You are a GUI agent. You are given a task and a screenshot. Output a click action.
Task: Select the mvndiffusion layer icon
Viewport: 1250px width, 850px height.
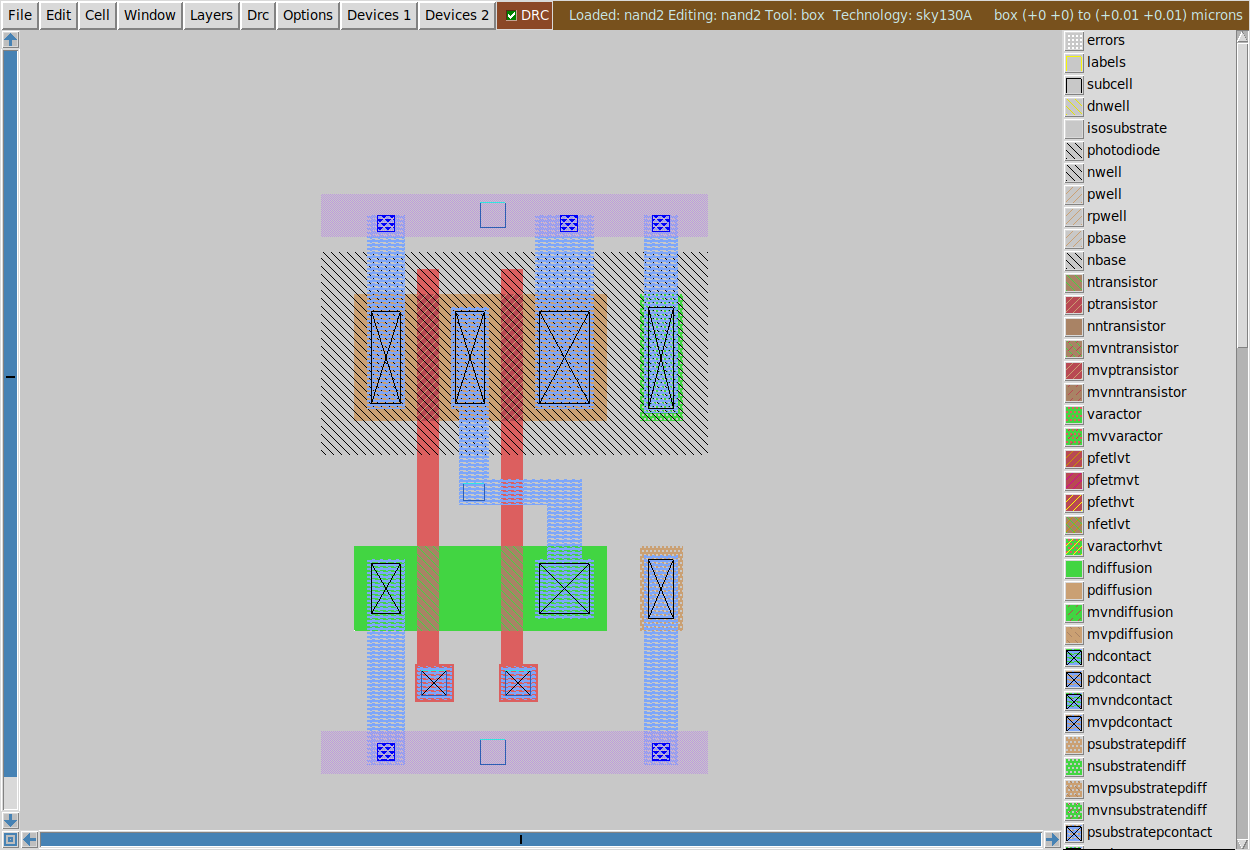1074,613
